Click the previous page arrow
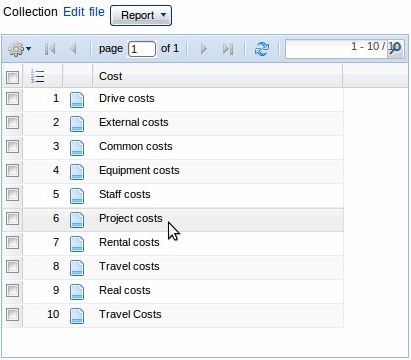The width and height of the screenshot is (411, 360). point(73,49)
